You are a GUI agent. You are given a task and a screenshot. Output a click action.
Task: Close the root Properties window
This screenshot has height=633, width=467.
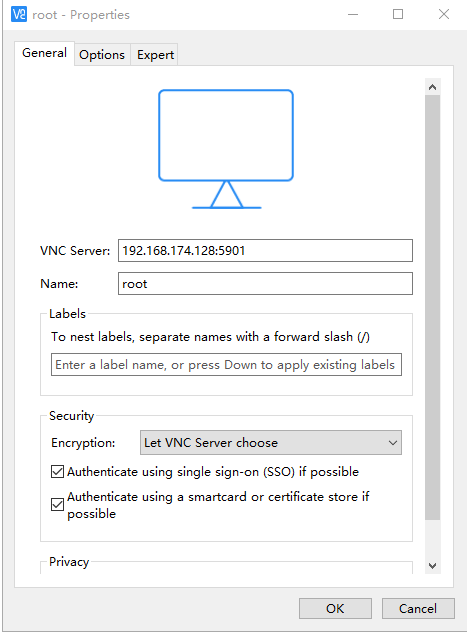(x=444, y=15)
